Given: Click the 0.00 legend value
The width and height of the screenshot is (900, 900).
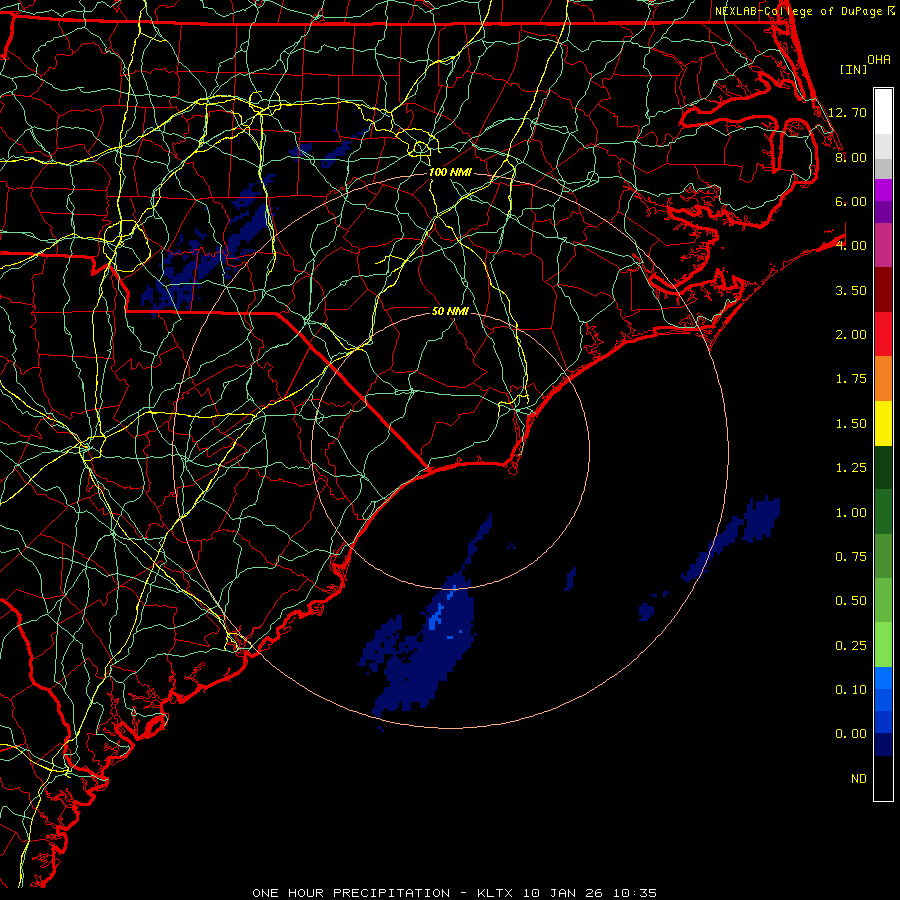Looking at the screenshot, I should pos(851,734).
